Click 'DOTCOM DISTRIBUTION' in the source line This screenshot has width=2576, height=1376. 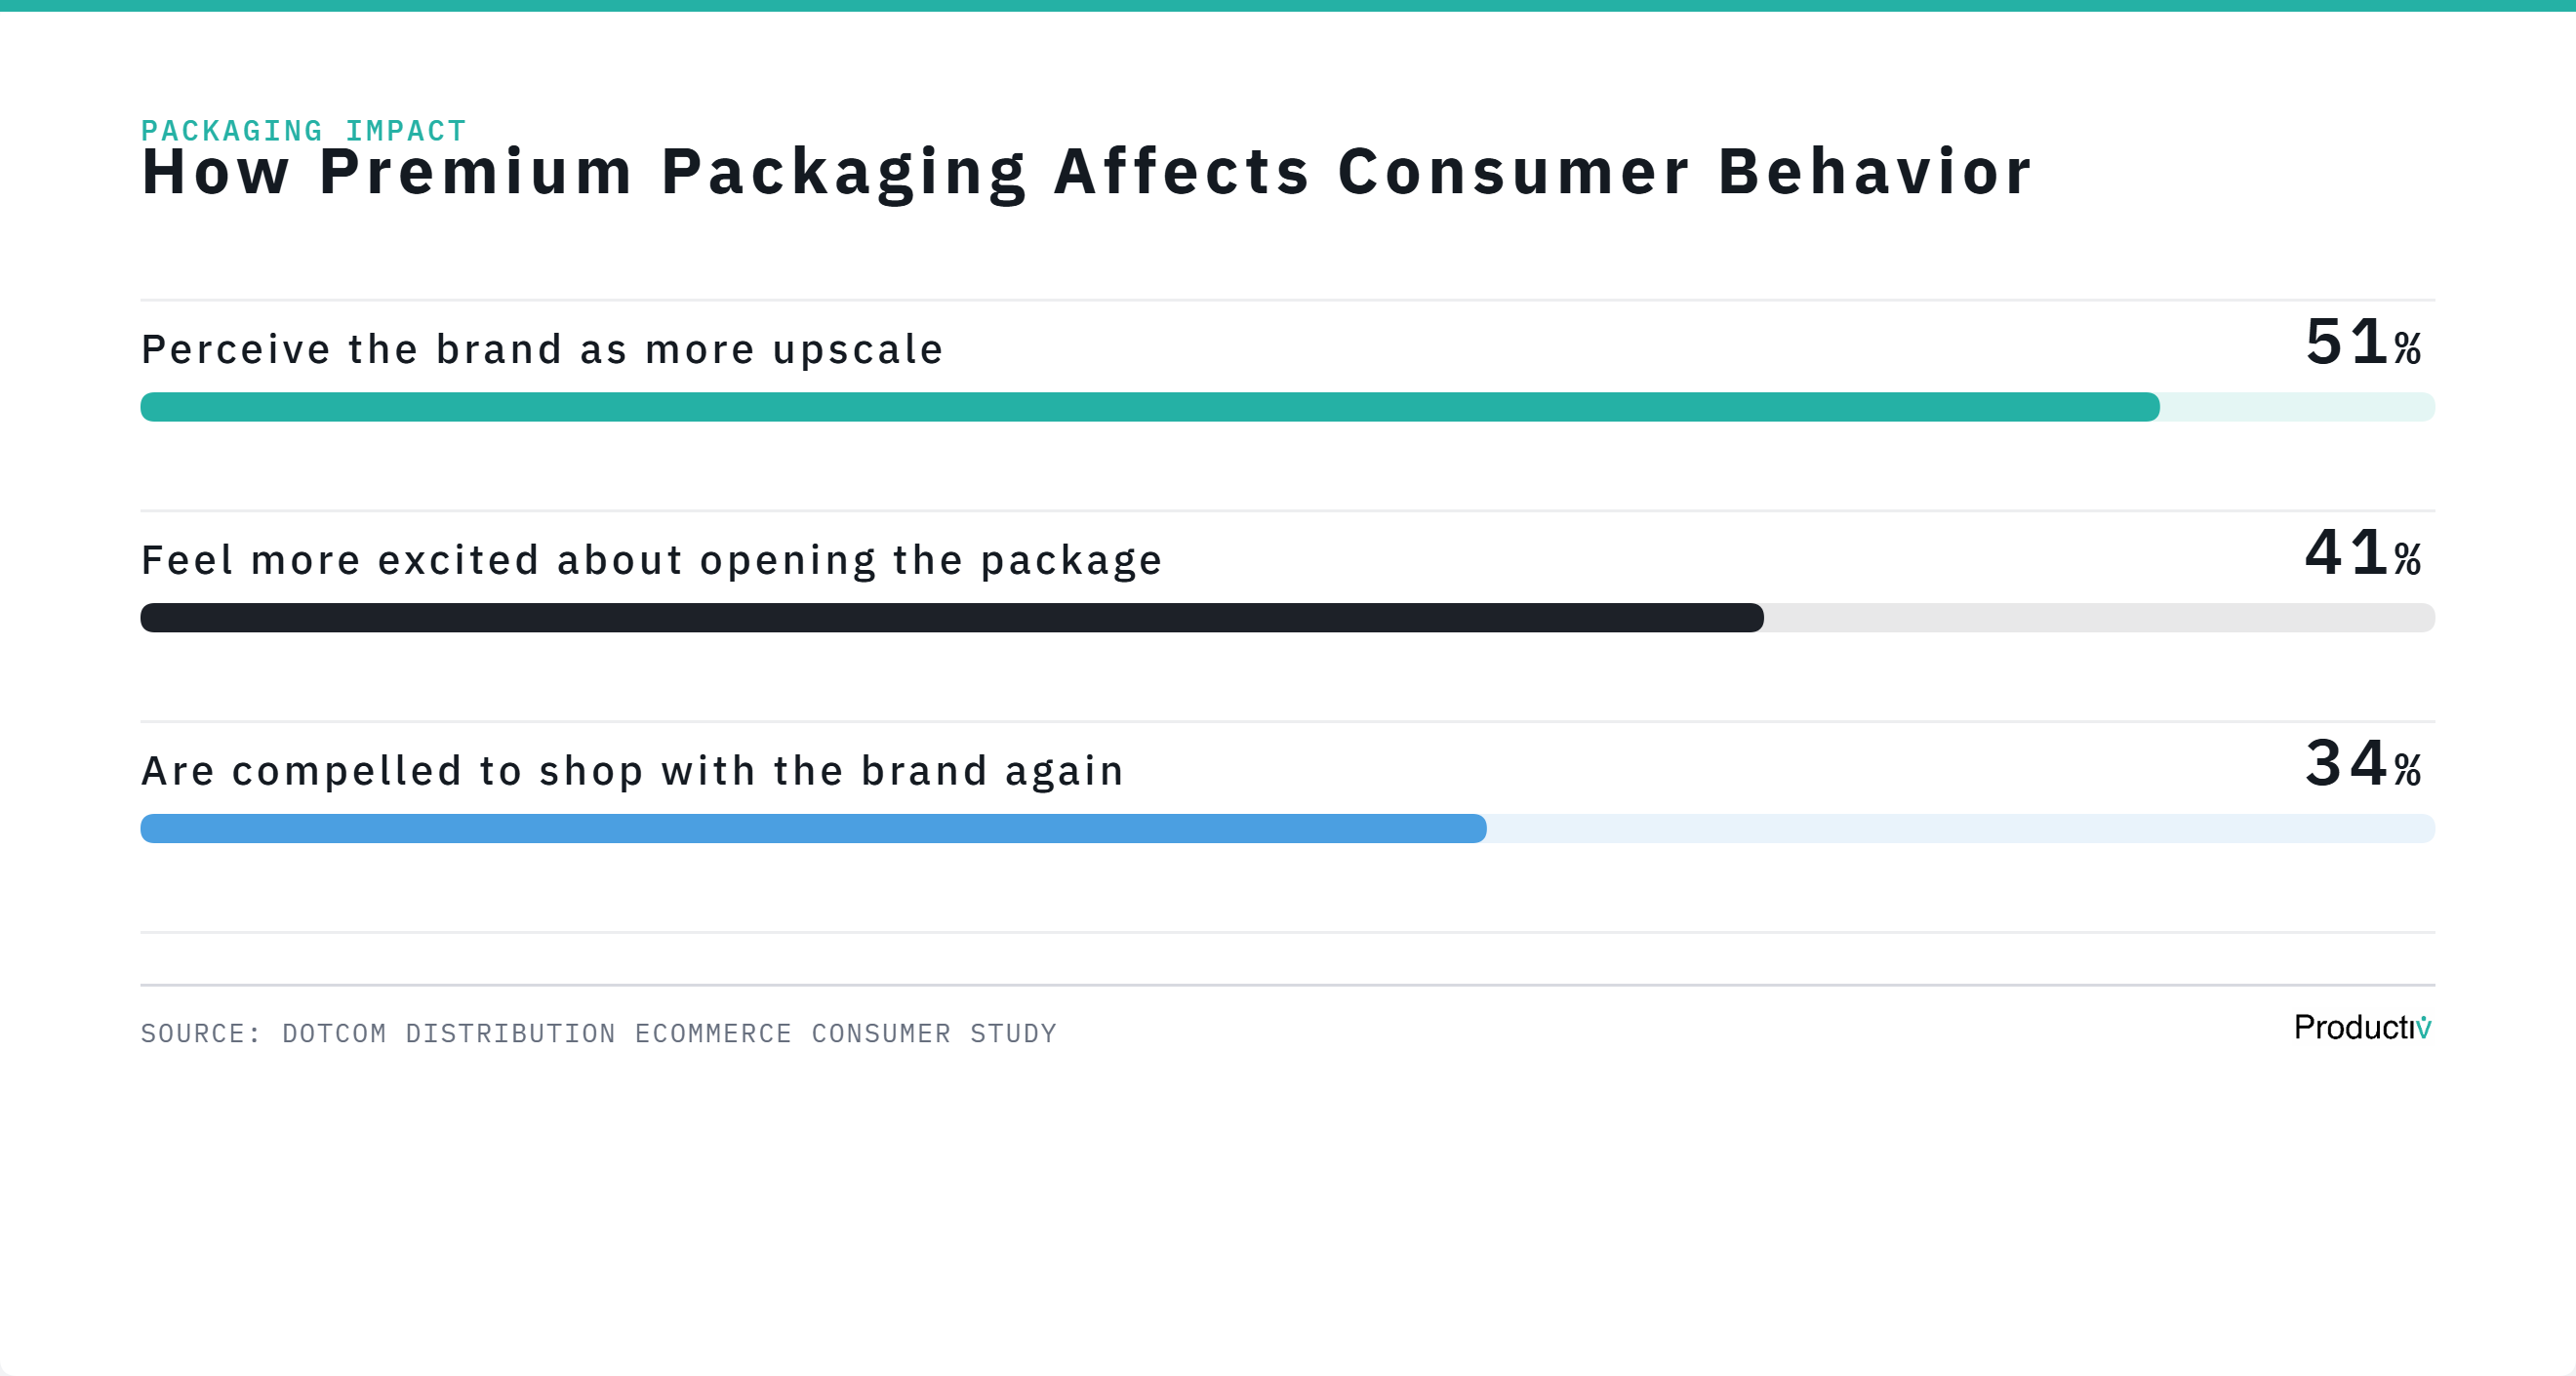tap(448, 1034)
